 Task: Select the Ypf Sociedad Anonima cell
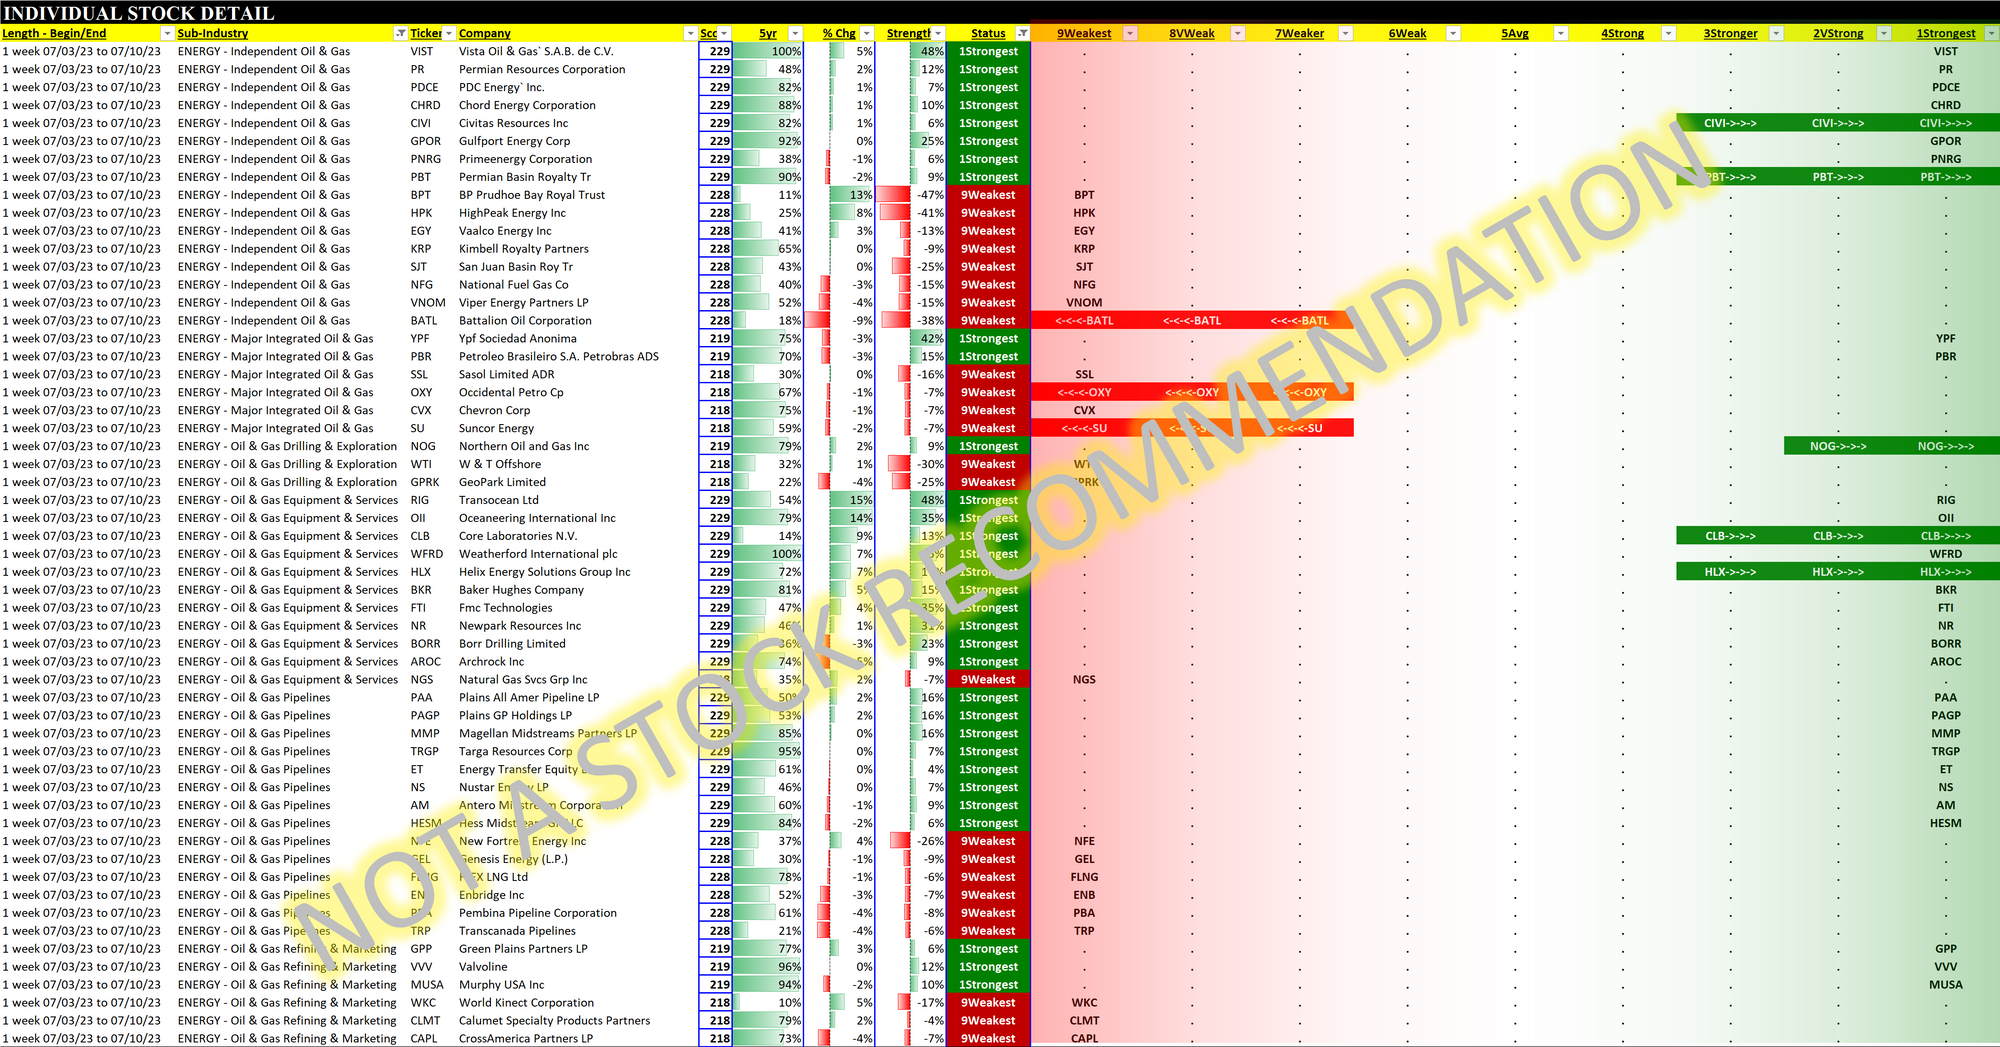click(x=577, y=339)
